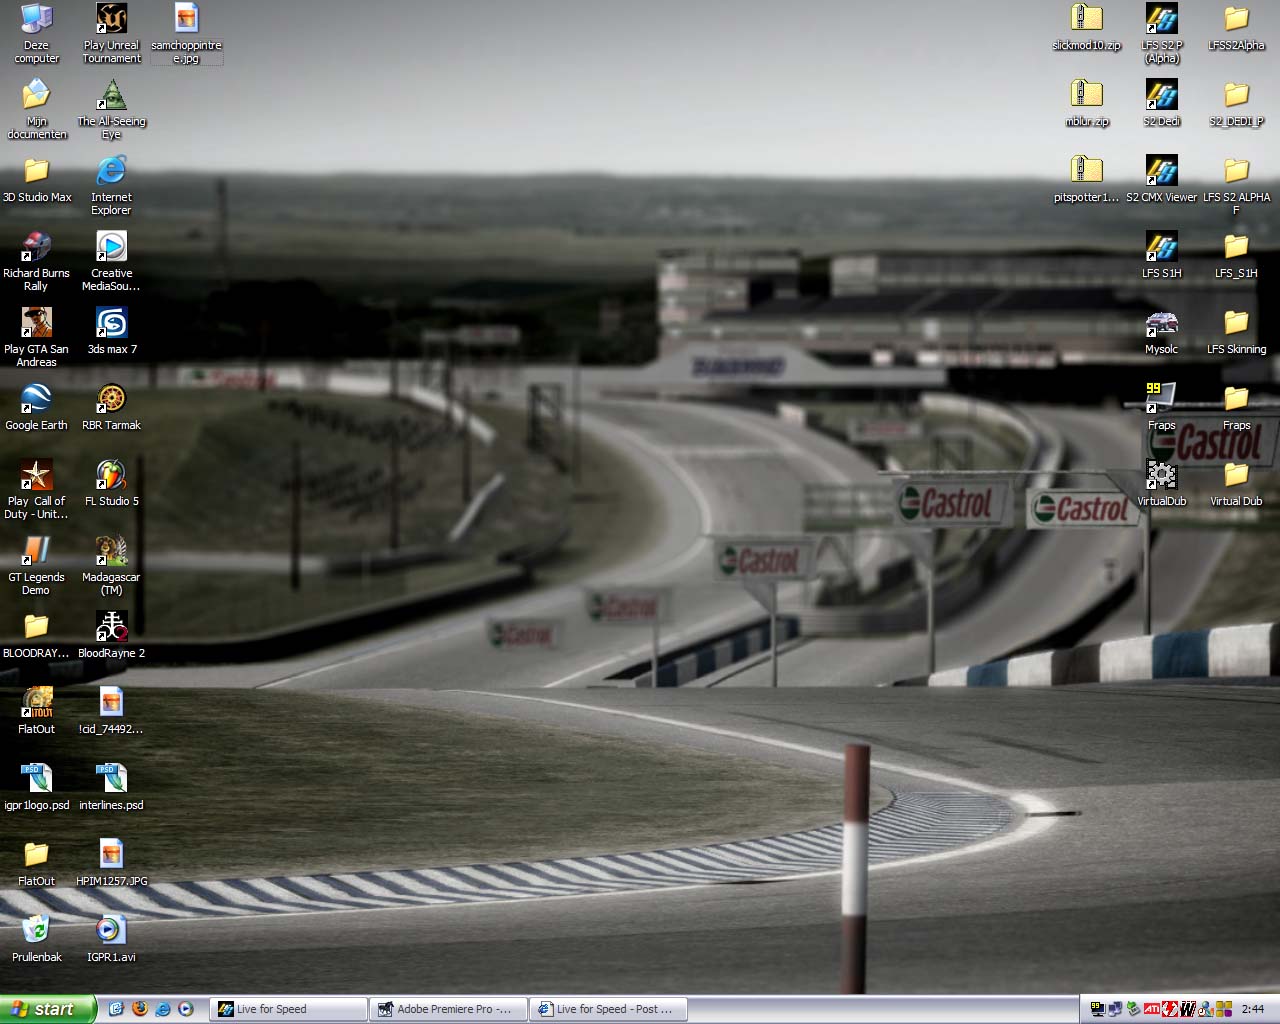Select the LFS_S1H folder
Image resolution: width=1280 pixels, height=1024 pixels.
click(1236, 255)
